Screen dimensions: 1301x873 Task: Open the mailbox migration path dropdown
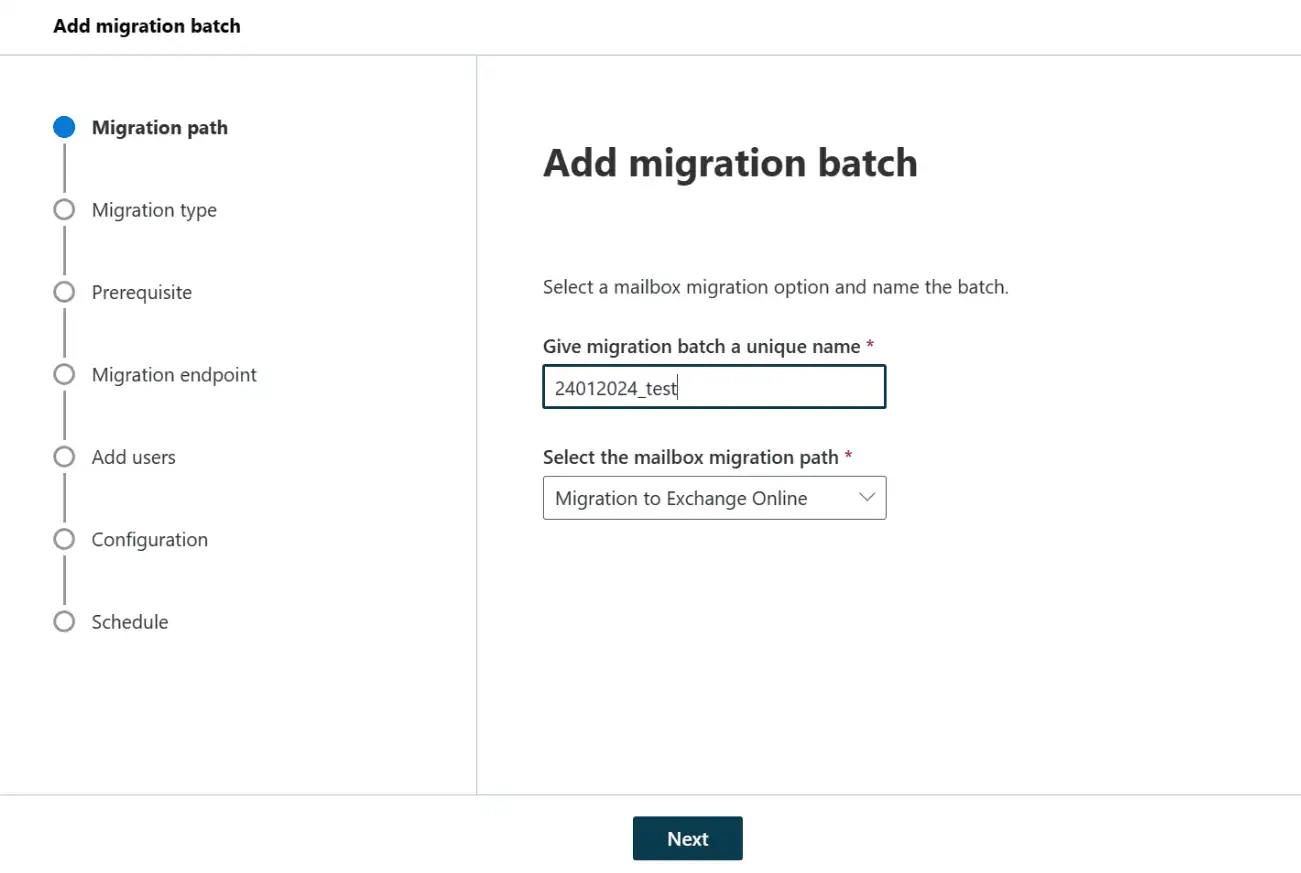pos(714,498)
